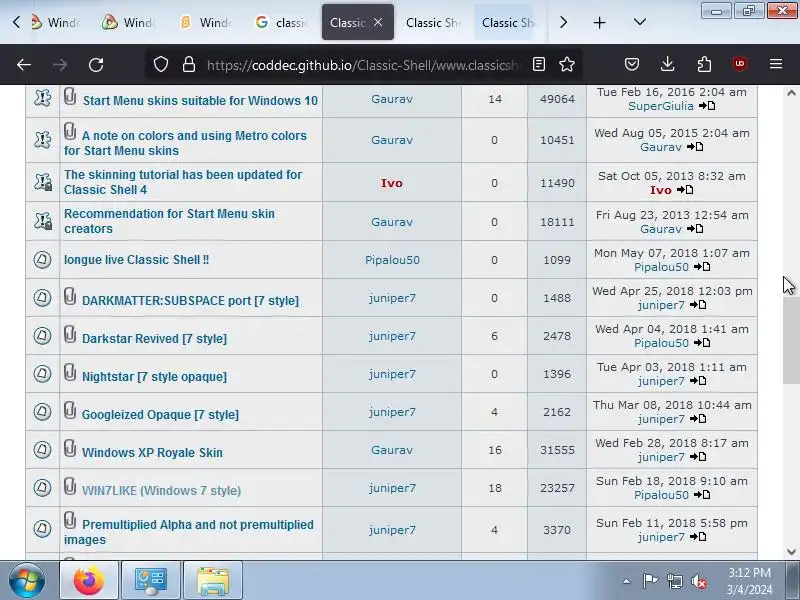Open 'A note on colors and using Metro colors' topic
This screenshot has width=800, height=600.
tap(185, 143)
